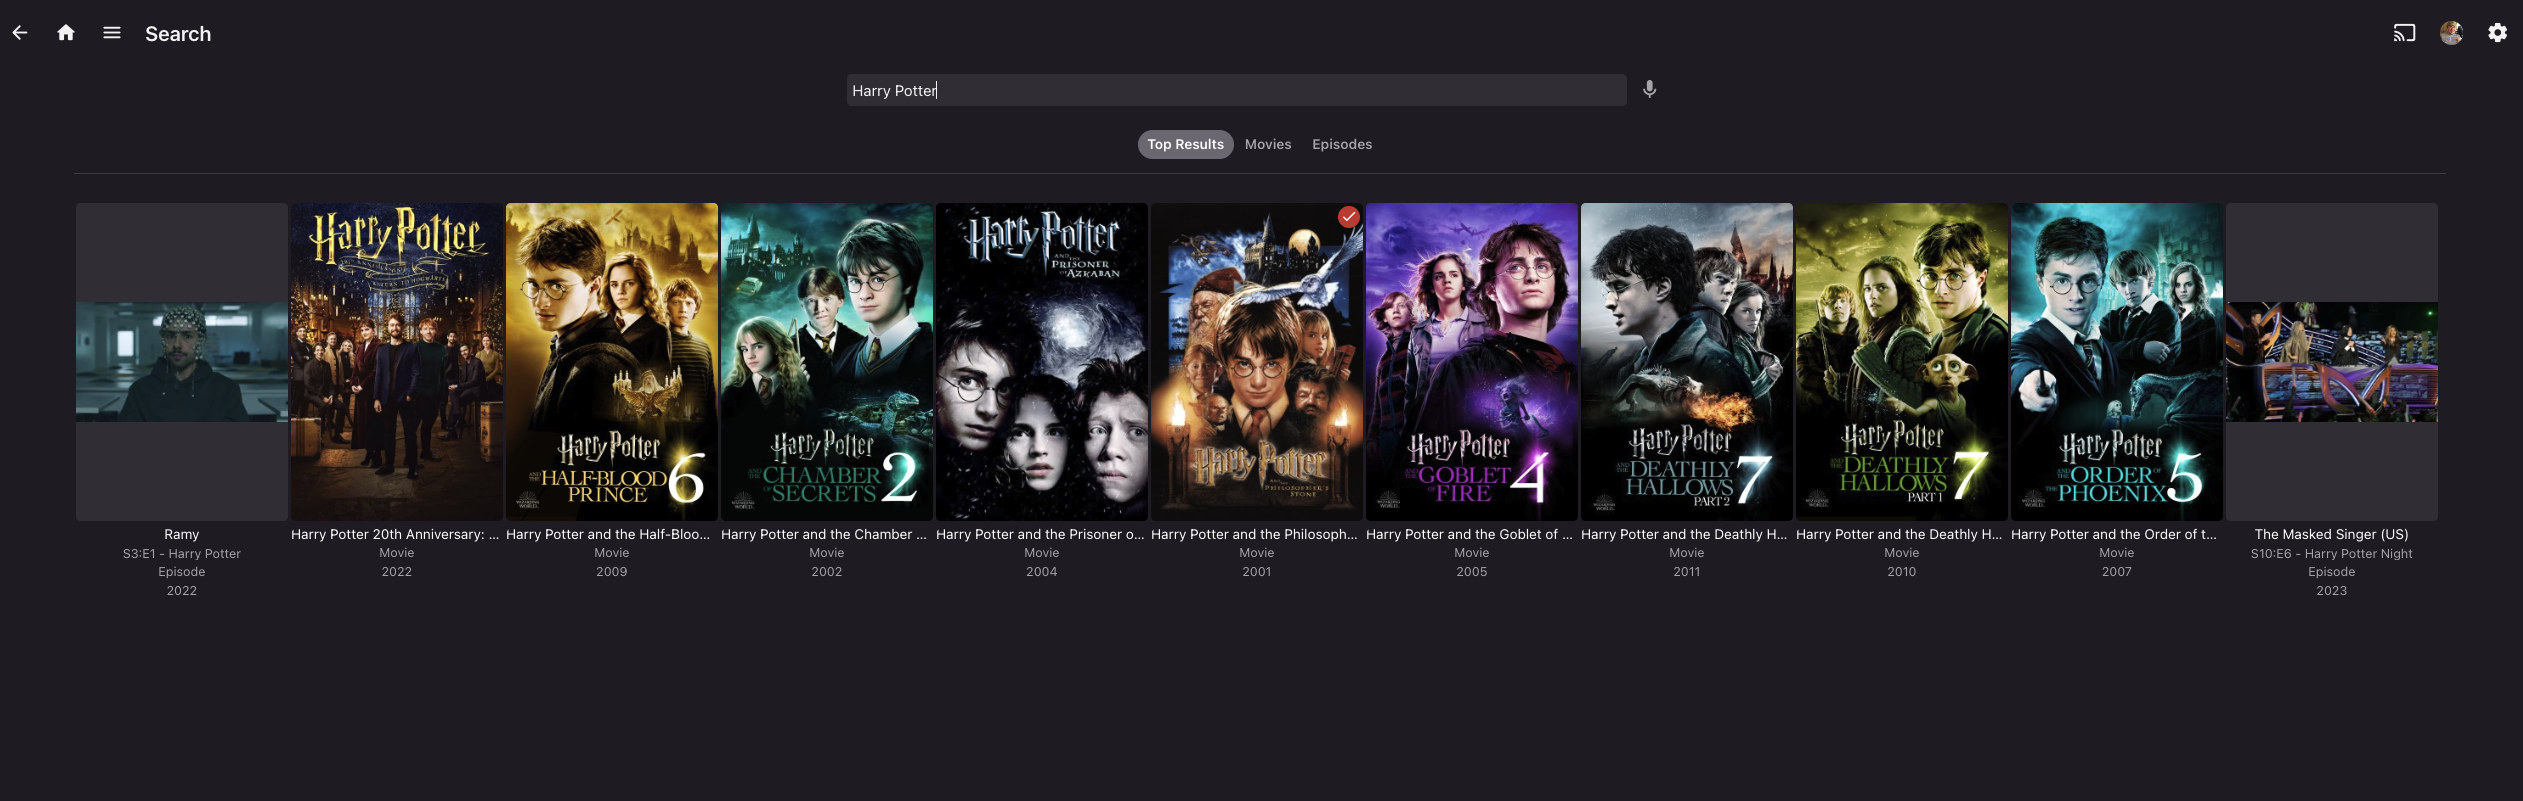Open The Masked Singer episode thumbnail
2523x801 pixels.
(2332, 362)
